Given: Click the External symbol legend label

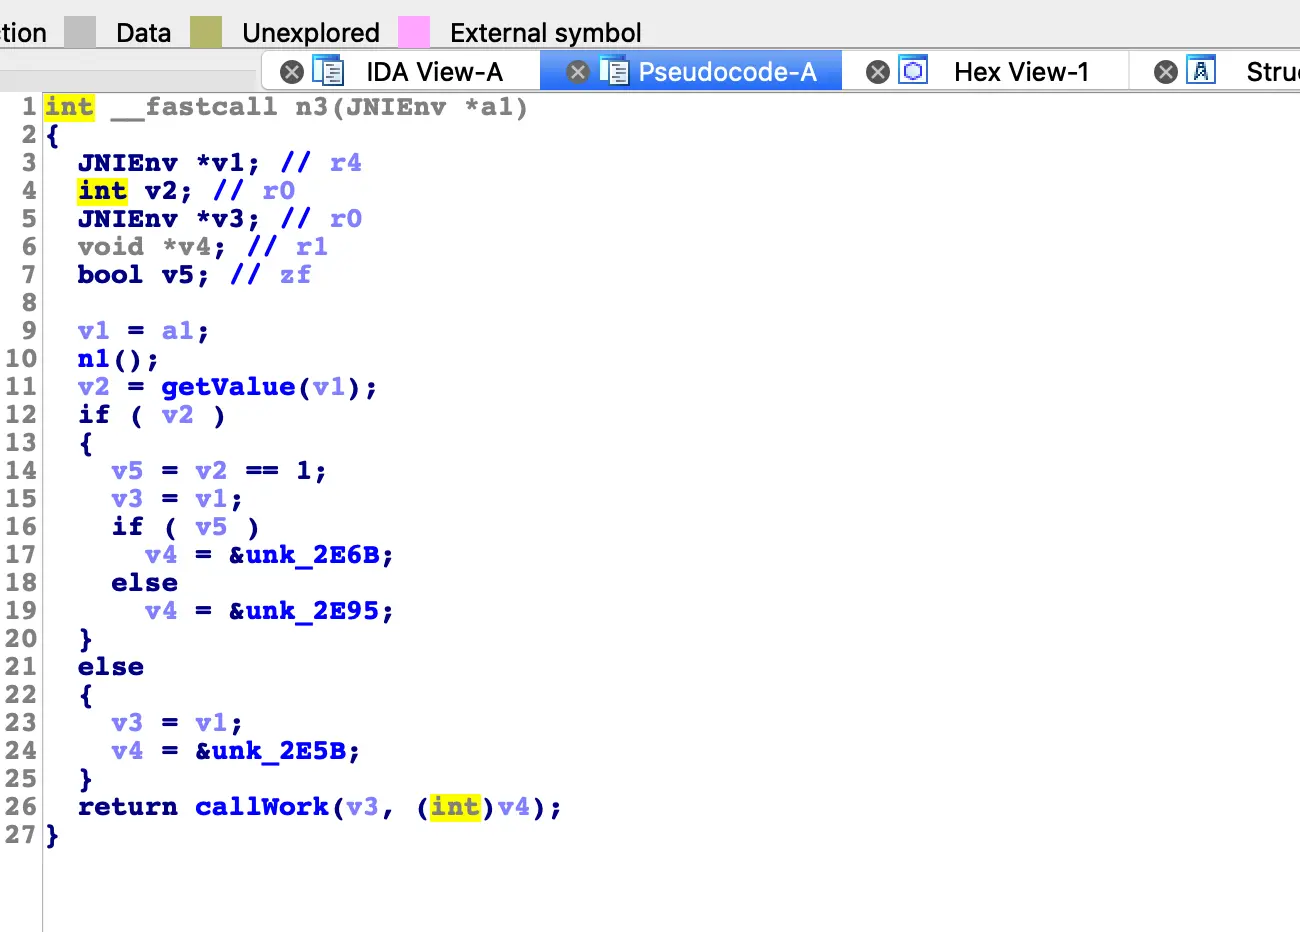Looking at the screenshot, I should (x=546, y=33).
